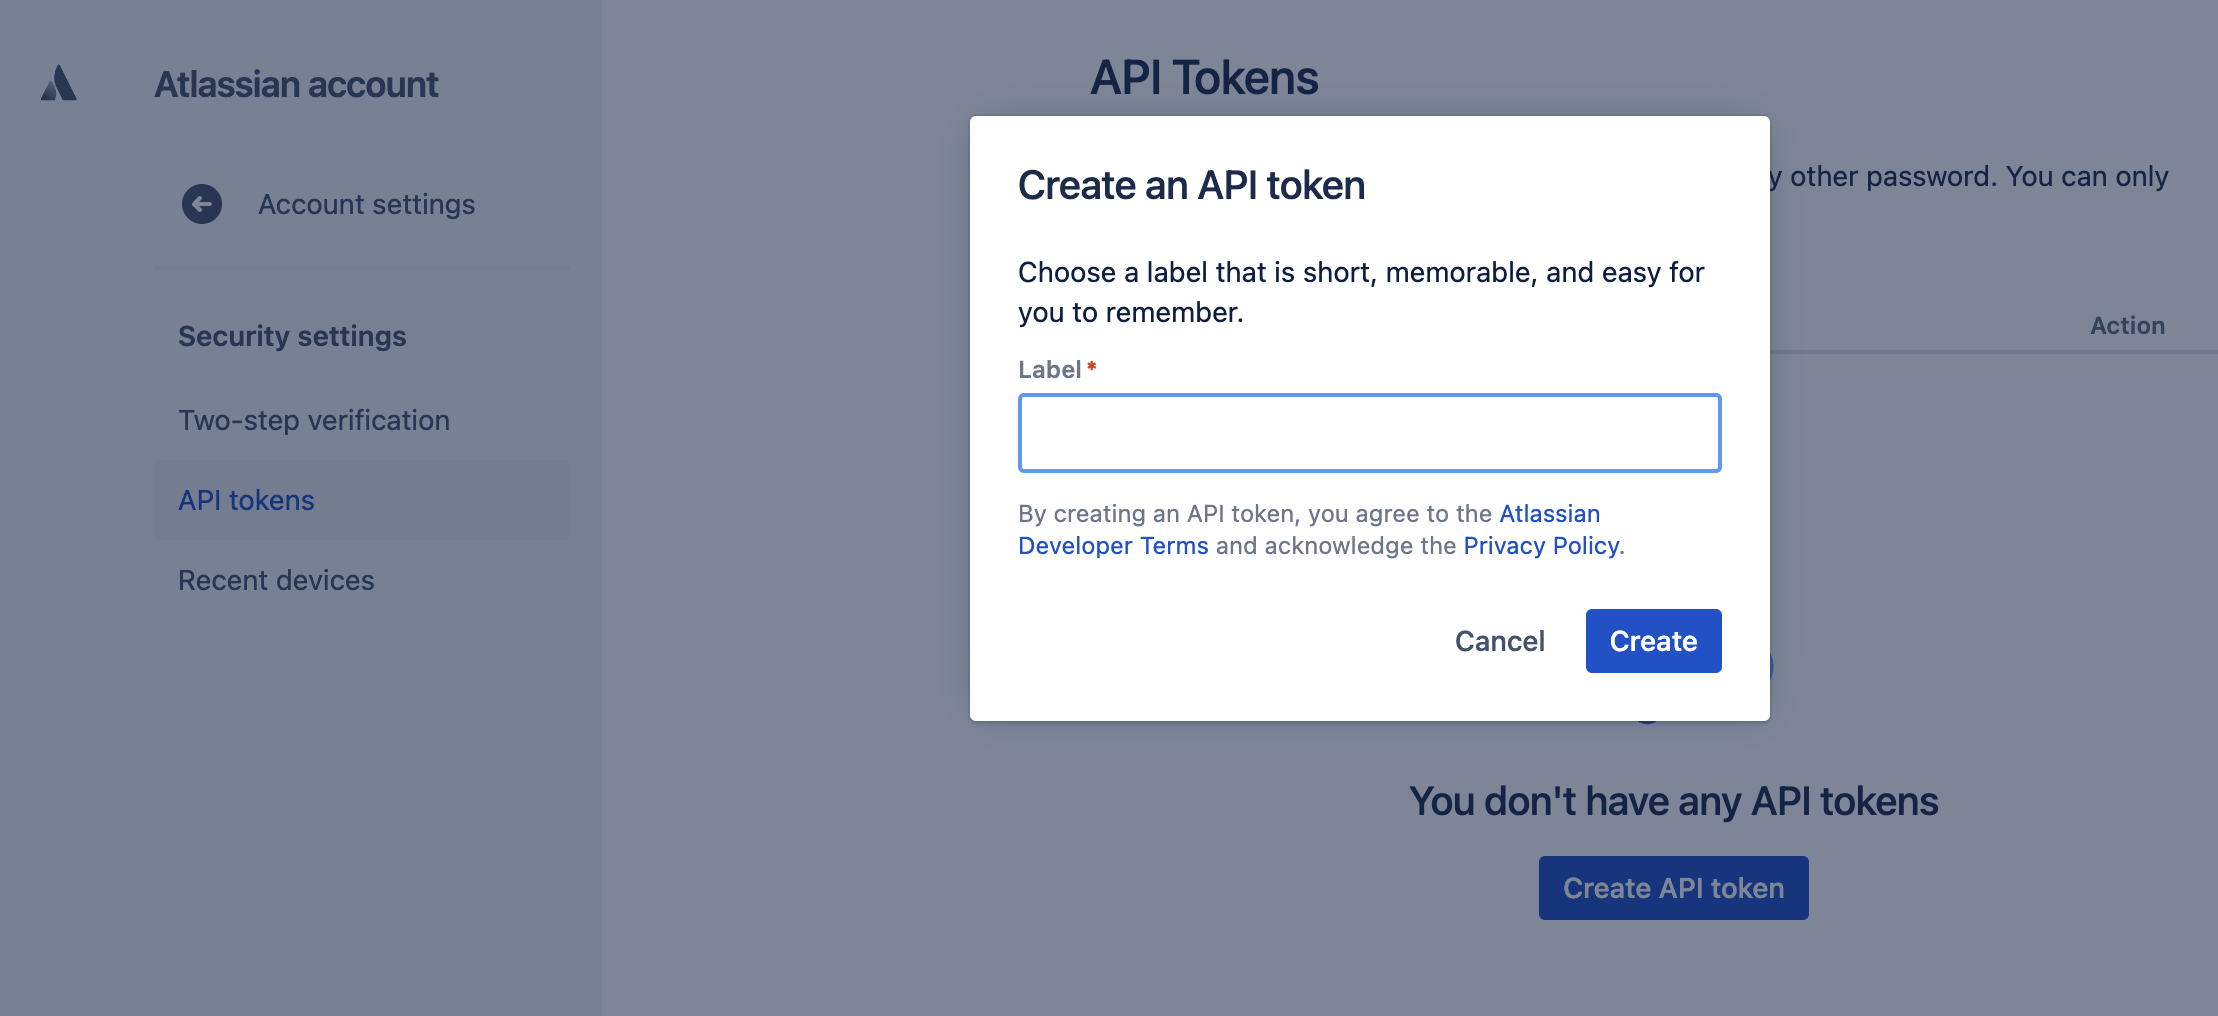Click the Create an API token dialog title
This screenshot has width=2218, height=1016.
click(1191, 185)
